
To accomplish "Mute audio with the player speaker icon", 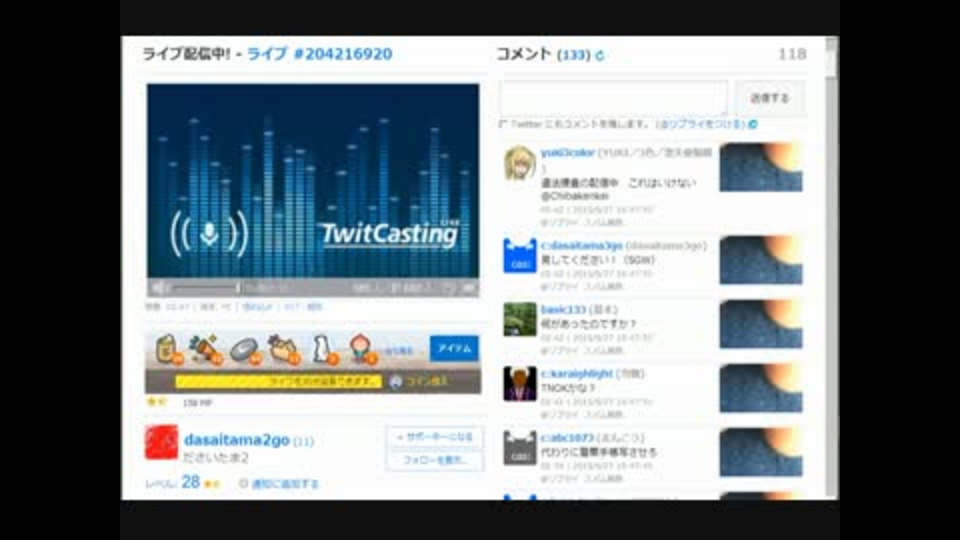I will pos(159,287).
